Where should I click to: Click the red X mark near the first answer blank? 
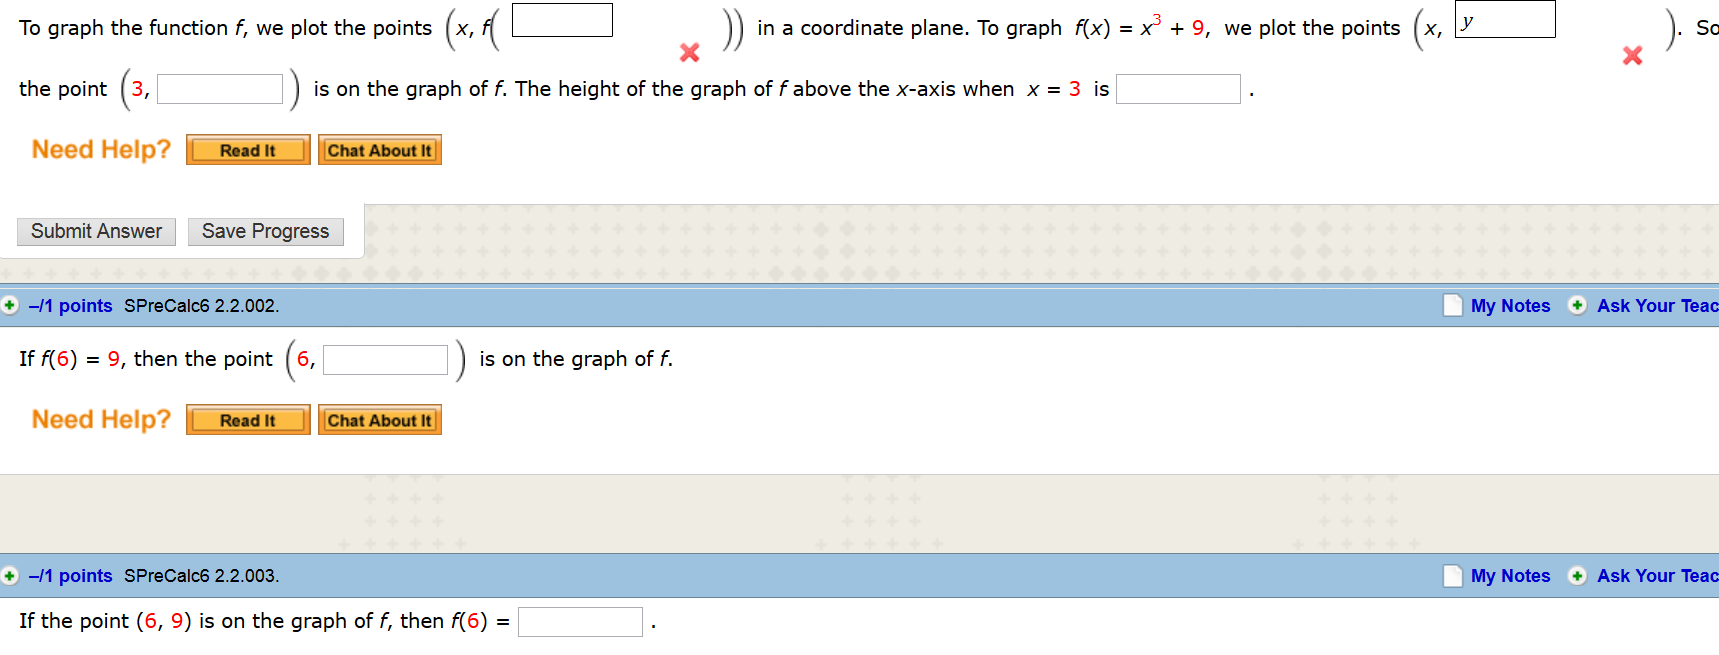(x=688, y=53)
